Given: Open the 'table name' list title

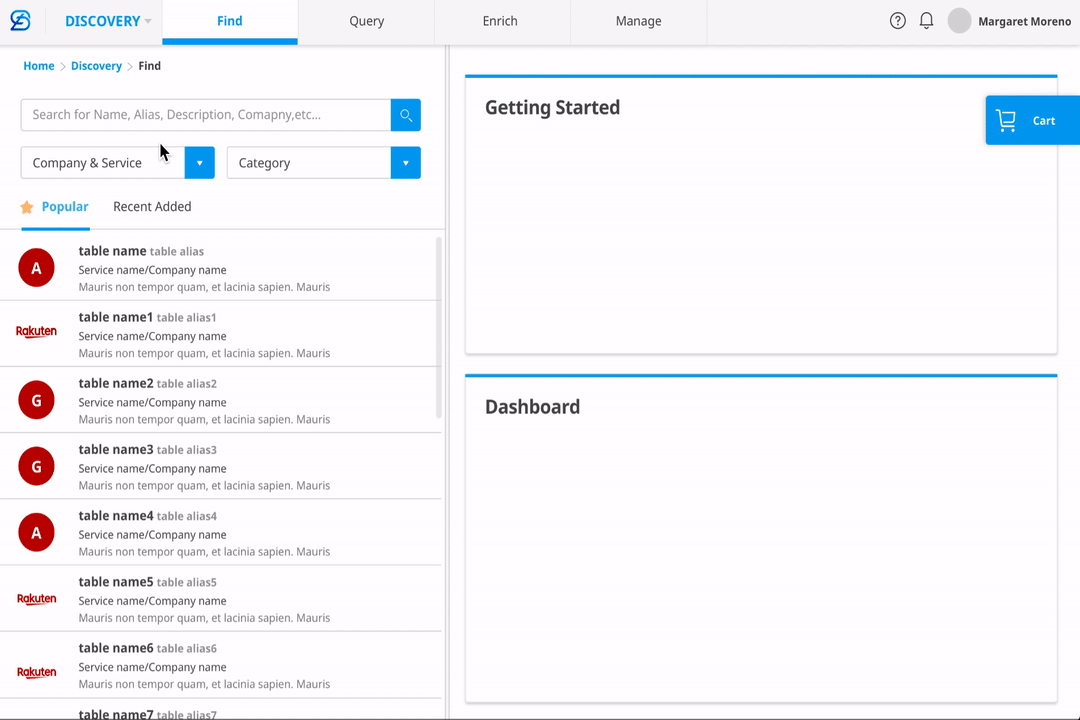Looking at the screenshot, I should [112, 251].
